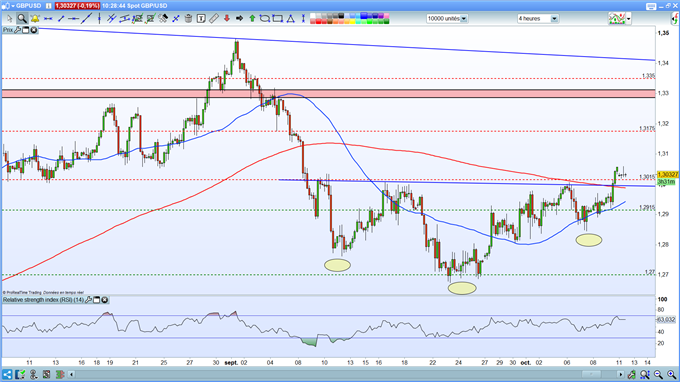Click the bottom-bar dotted grid icon
This screenshot has height=382, width=680.
click(46, 375)
